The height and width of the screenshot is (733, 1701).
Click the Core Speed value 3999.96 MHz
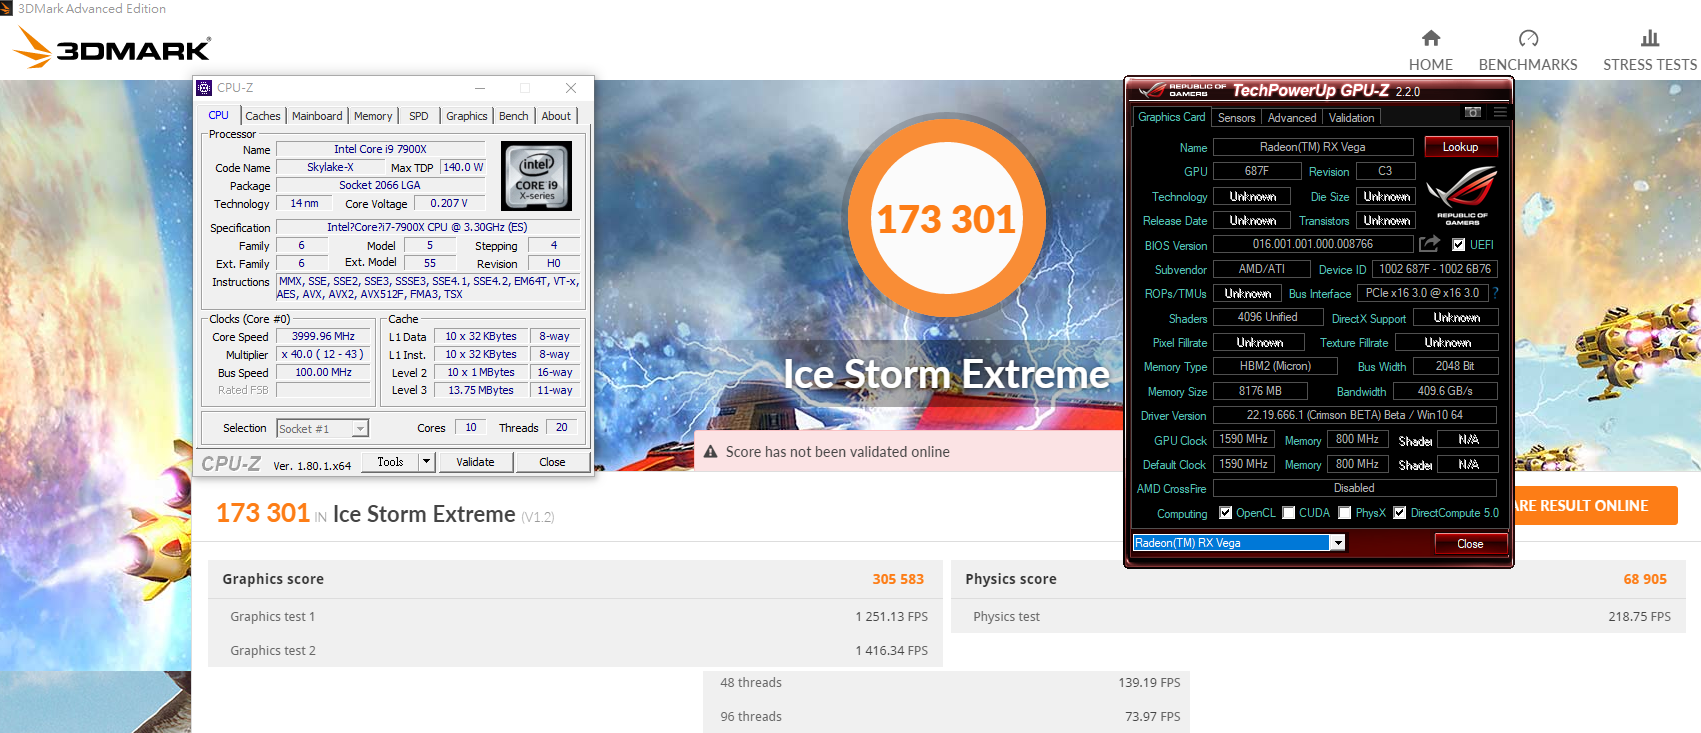[x=323, y=337]
